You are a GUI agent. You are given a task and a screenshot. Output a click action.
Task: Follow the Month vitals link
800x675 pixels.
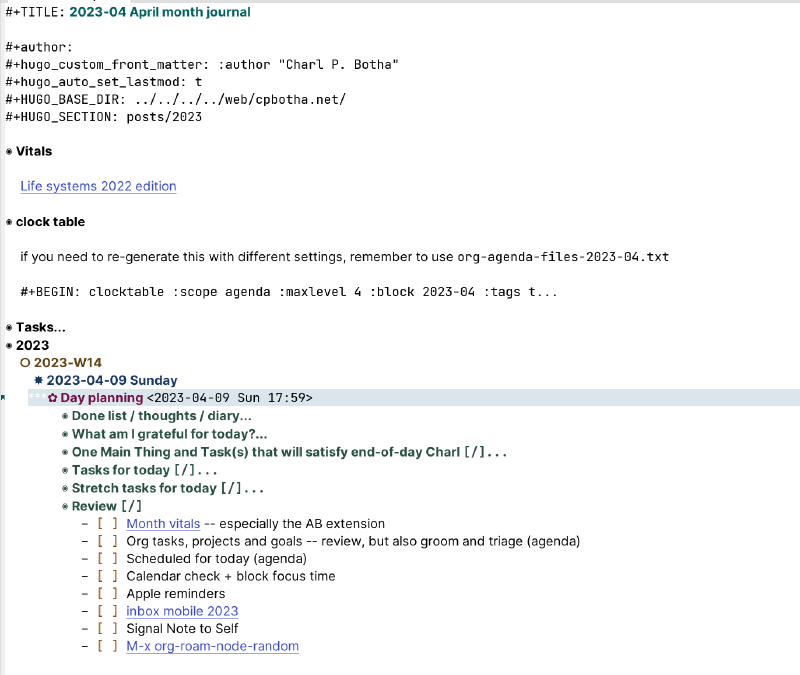[162, 523]
